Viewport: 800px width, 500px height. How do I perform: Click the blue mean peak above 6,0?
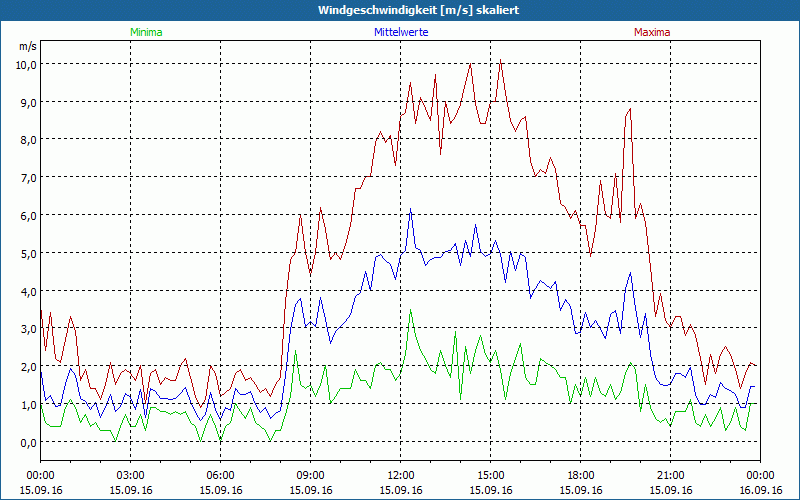tap(410, 209)
